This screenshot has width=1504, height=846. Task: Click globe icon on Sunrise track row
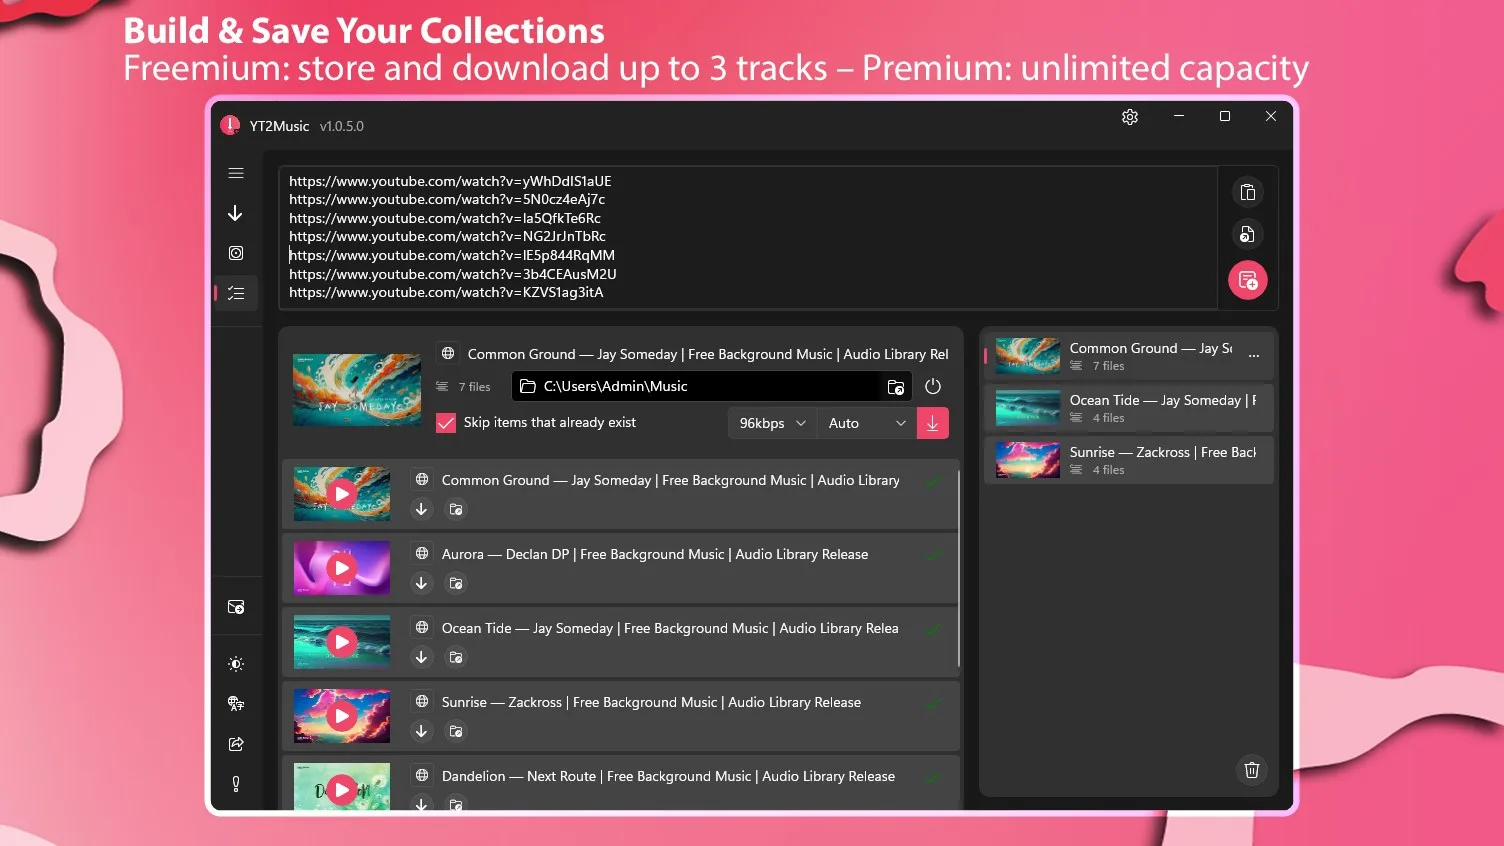422,702
